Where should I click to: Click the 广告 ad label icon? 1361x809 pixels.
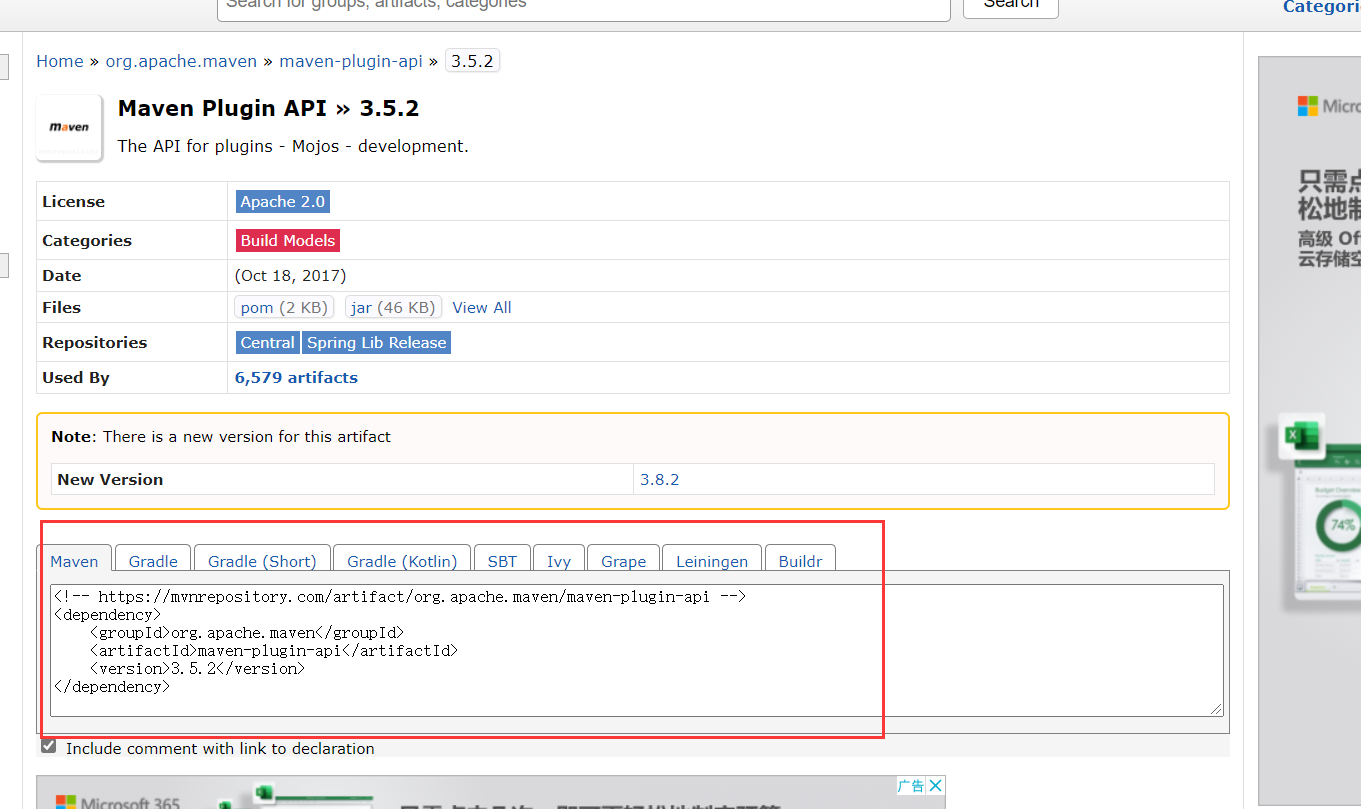(910, 786)
